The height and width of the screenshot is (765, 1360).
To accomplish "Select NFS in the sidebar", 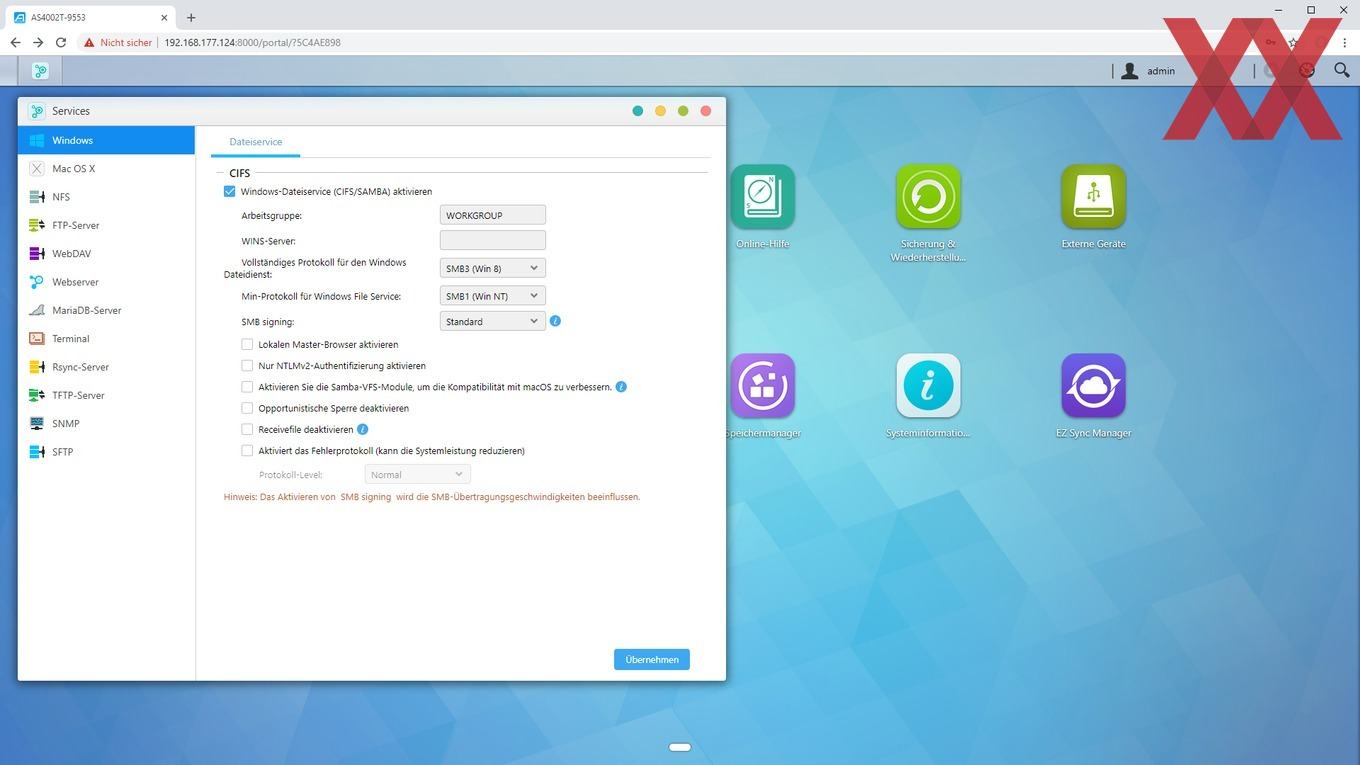I will (x=106, y=197).
